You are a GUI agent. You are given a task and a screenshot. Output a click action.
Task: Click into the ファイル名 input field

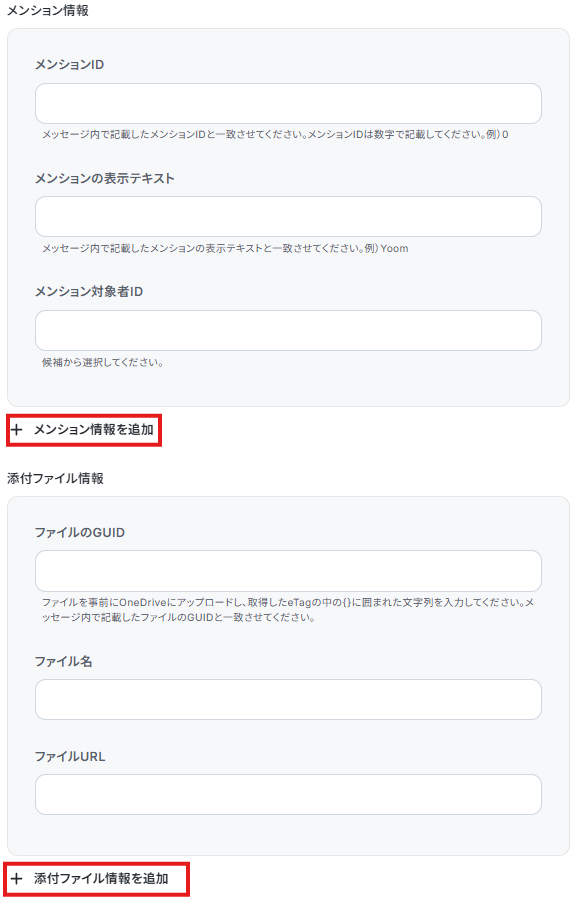(288, 700)
